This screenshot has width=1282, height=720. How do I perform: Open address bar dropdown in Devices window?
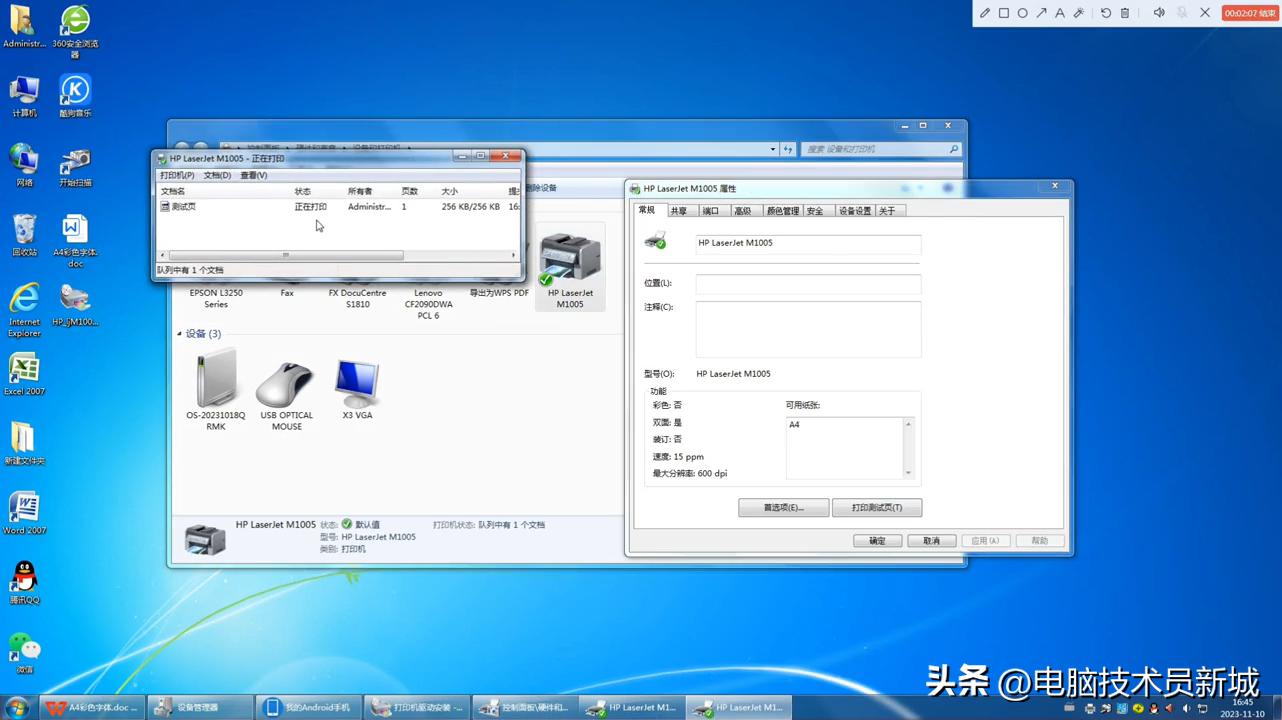[x=773, y=149]
